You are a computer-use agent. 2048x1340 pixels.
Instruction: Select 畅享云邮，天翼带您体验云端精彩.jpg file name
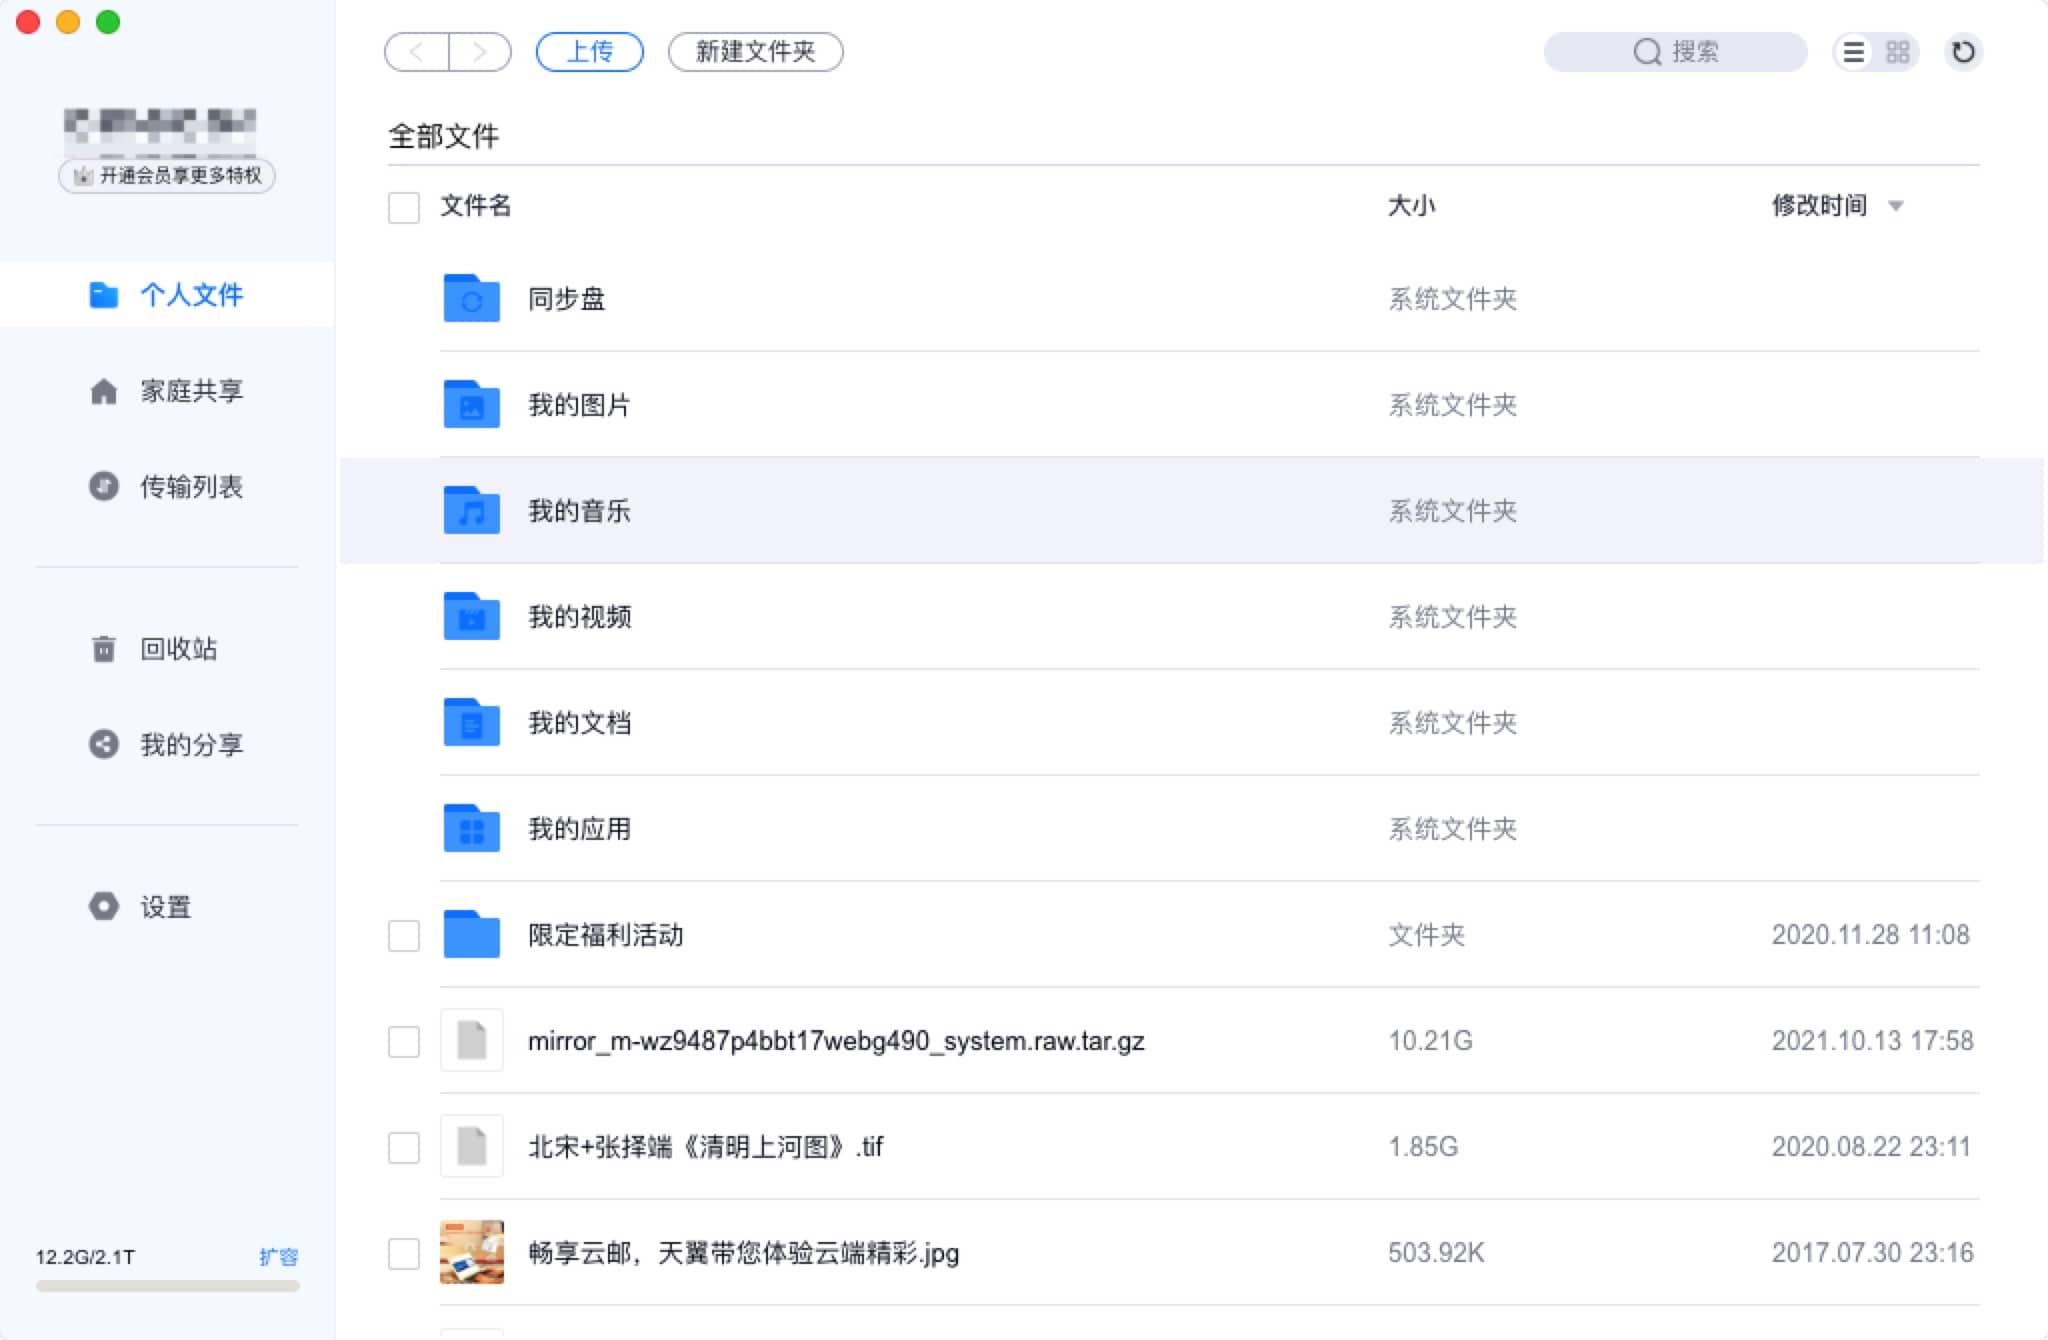point(744,1253)
